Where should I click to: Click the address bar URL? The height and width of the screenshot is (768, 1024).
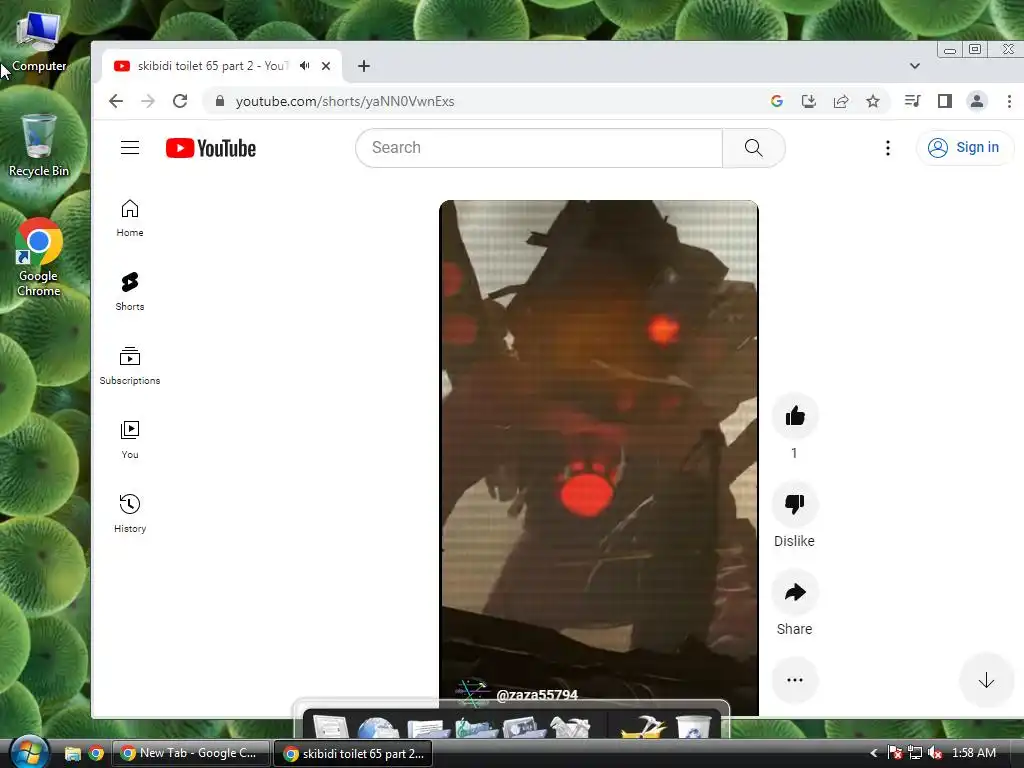click(x=345, y=101)
